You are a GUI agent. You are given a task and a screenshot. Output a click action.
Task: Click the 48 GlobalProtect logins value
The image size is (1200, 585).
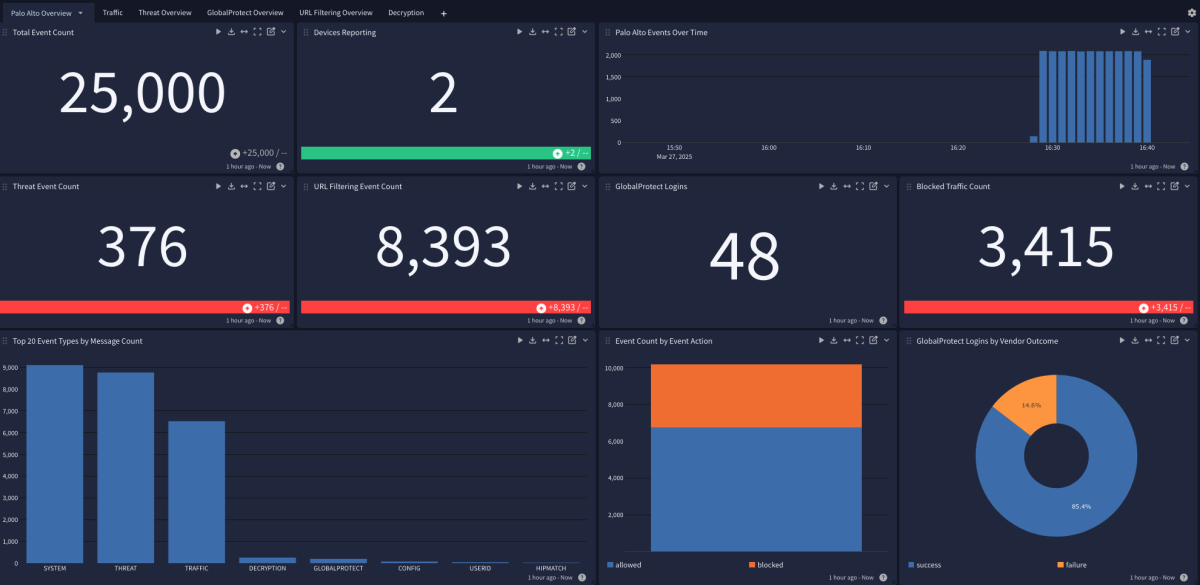[x=744, y=255]
